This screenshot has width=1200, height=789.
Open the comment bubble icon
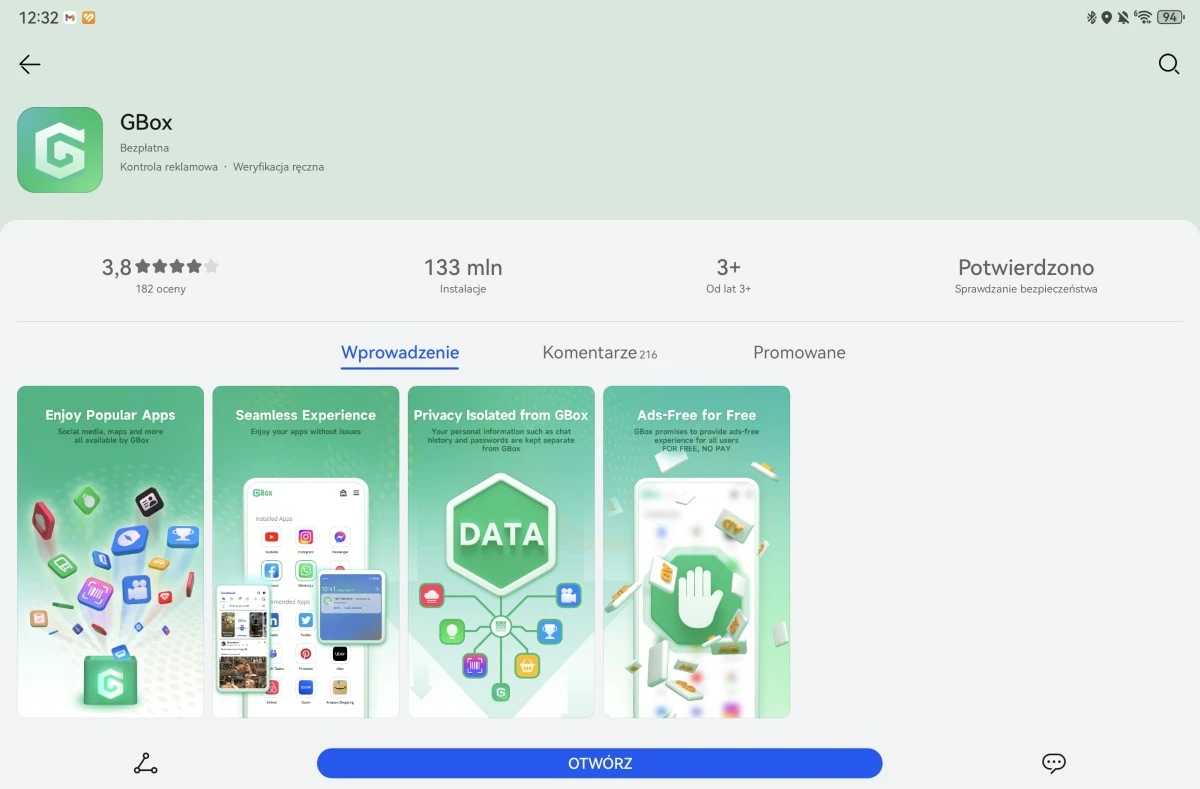click(x=1053, y=764)
